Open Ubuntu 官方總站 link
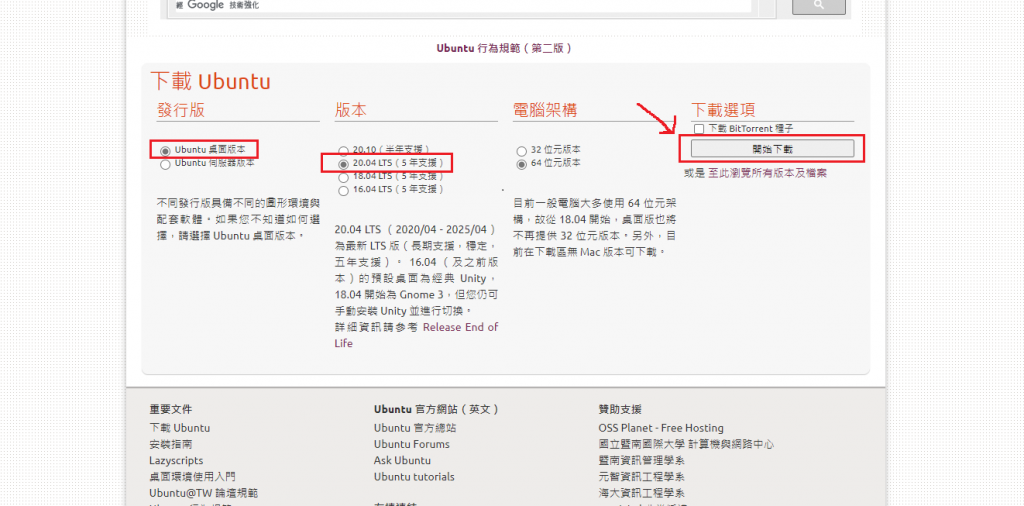Screen dimensions: 1024x506 (x=415, y=428)
